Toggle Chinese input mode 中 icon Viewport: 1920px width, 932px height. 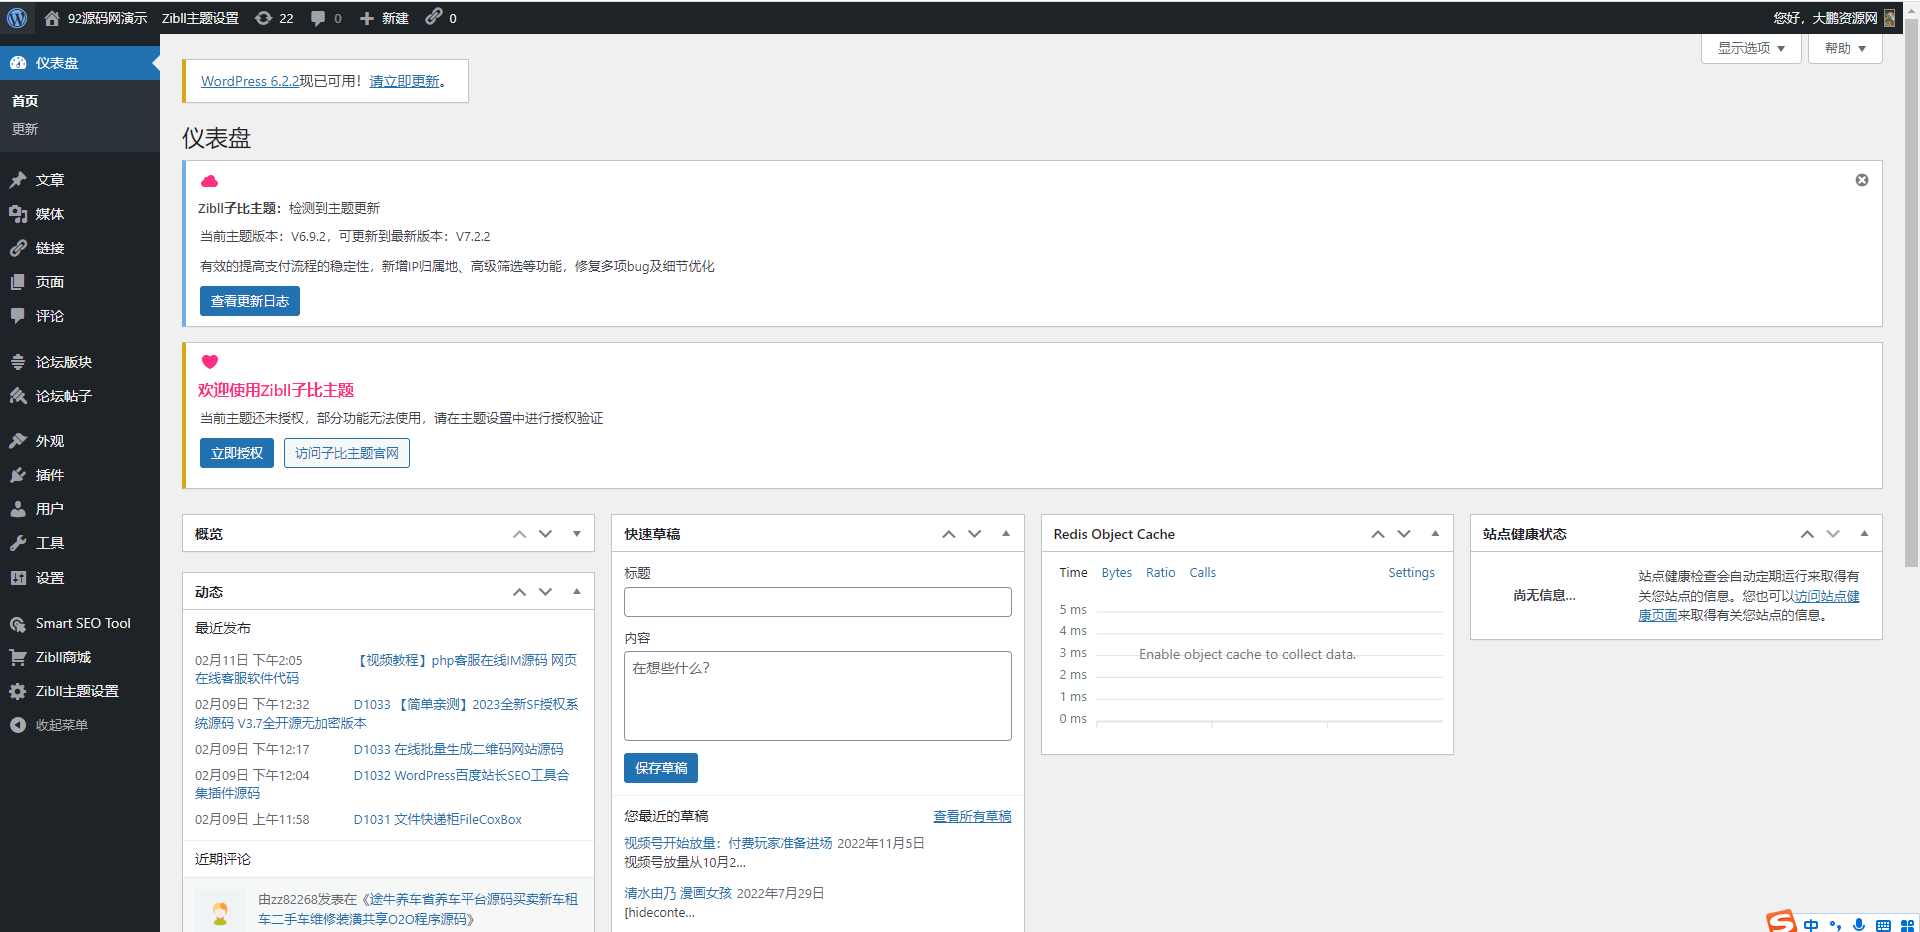point(1811,925)
